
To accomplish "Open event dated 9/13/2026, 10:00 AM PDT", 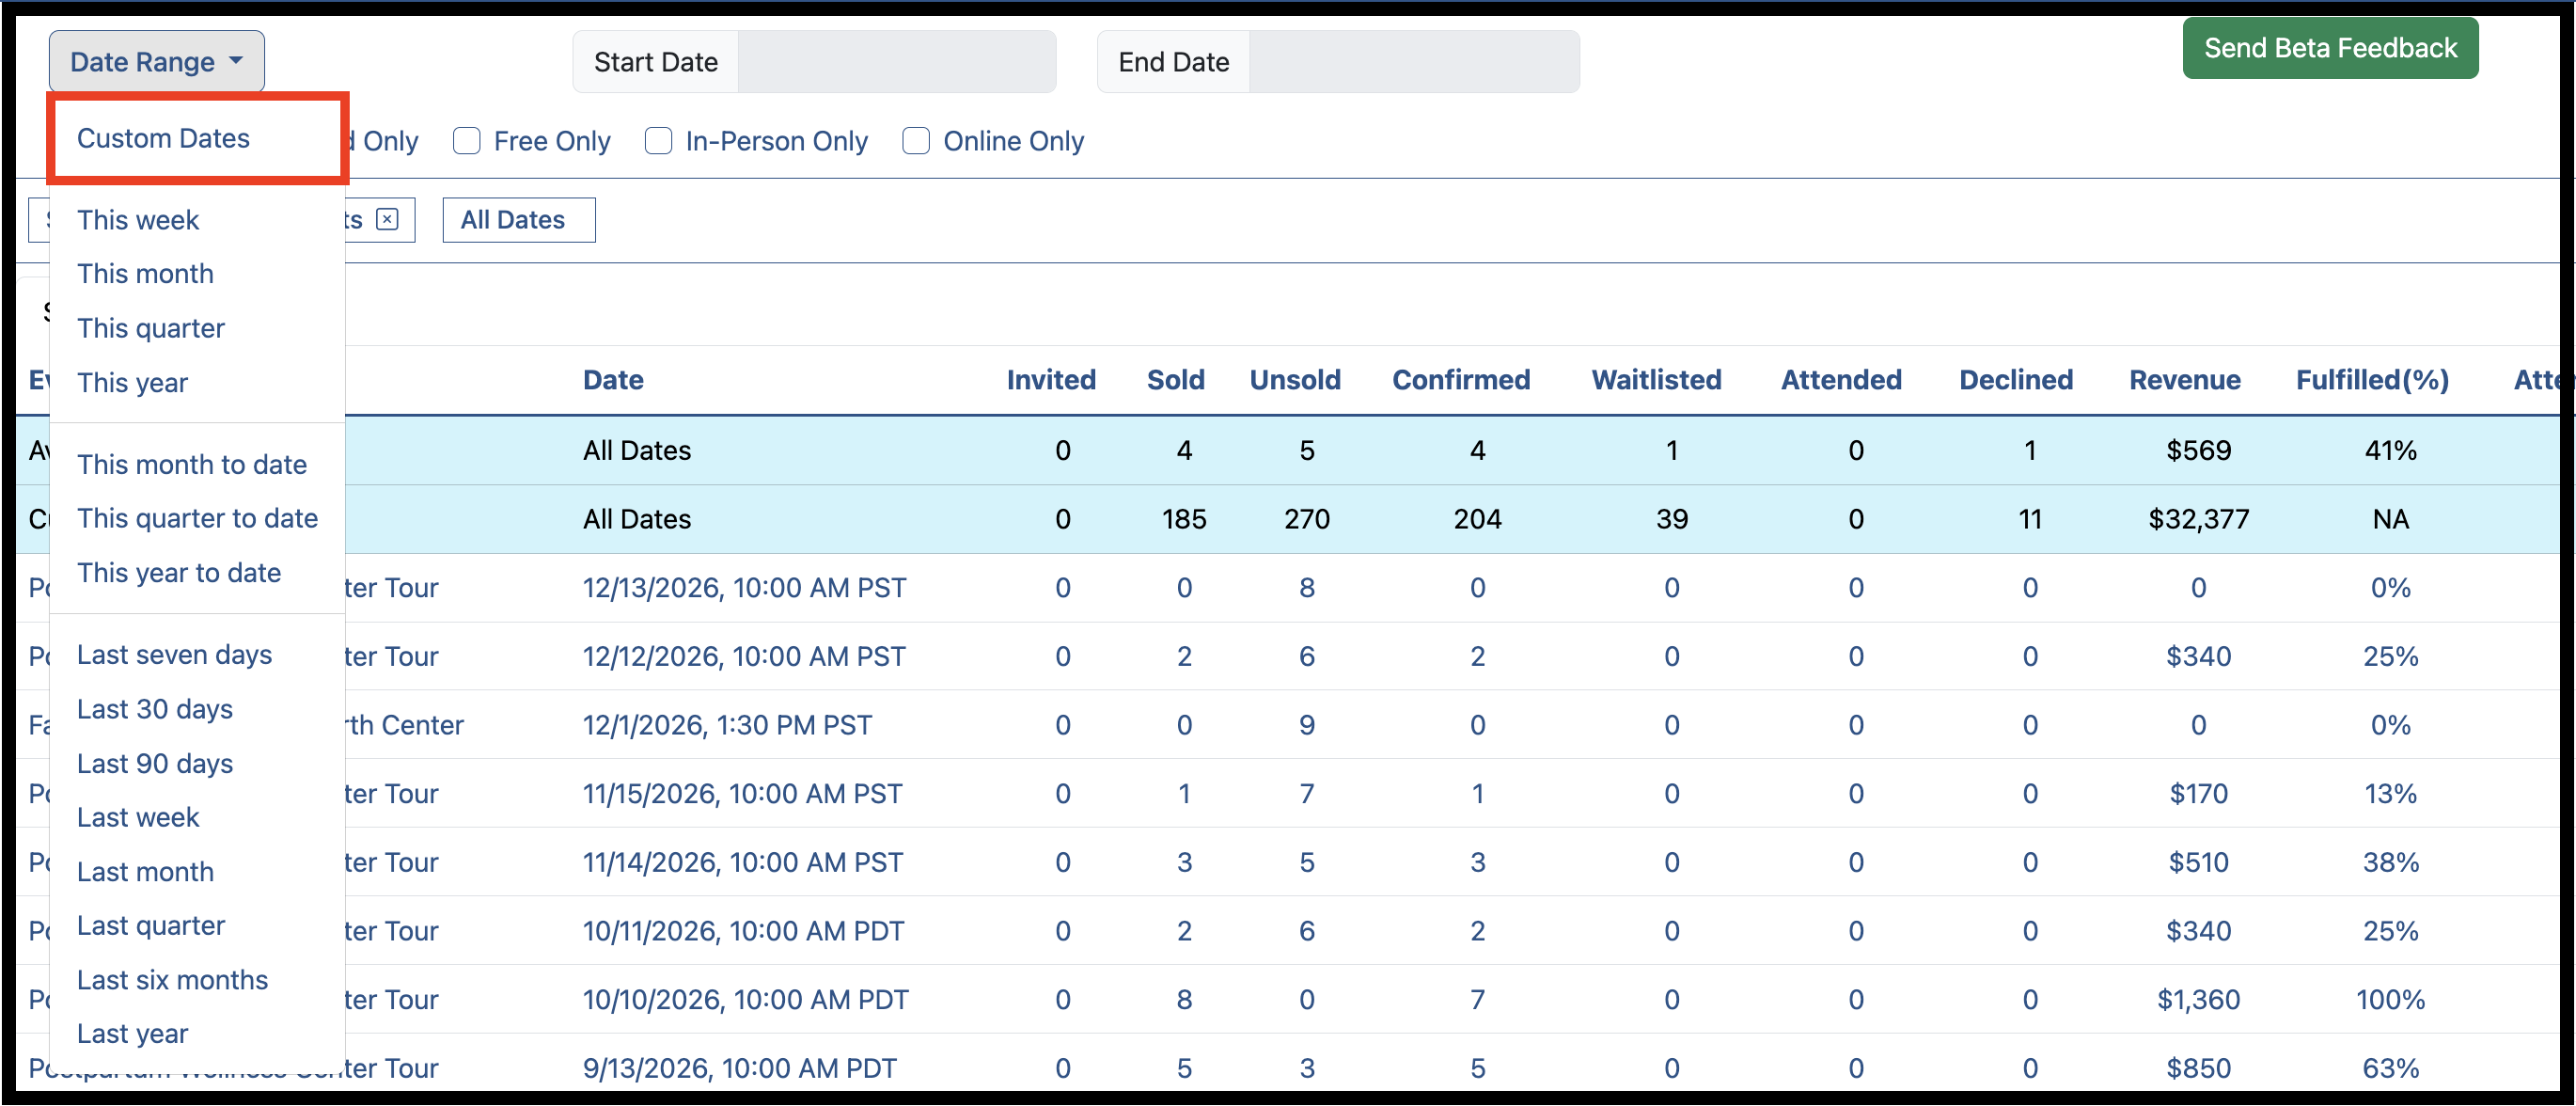I will [739, 1069].
